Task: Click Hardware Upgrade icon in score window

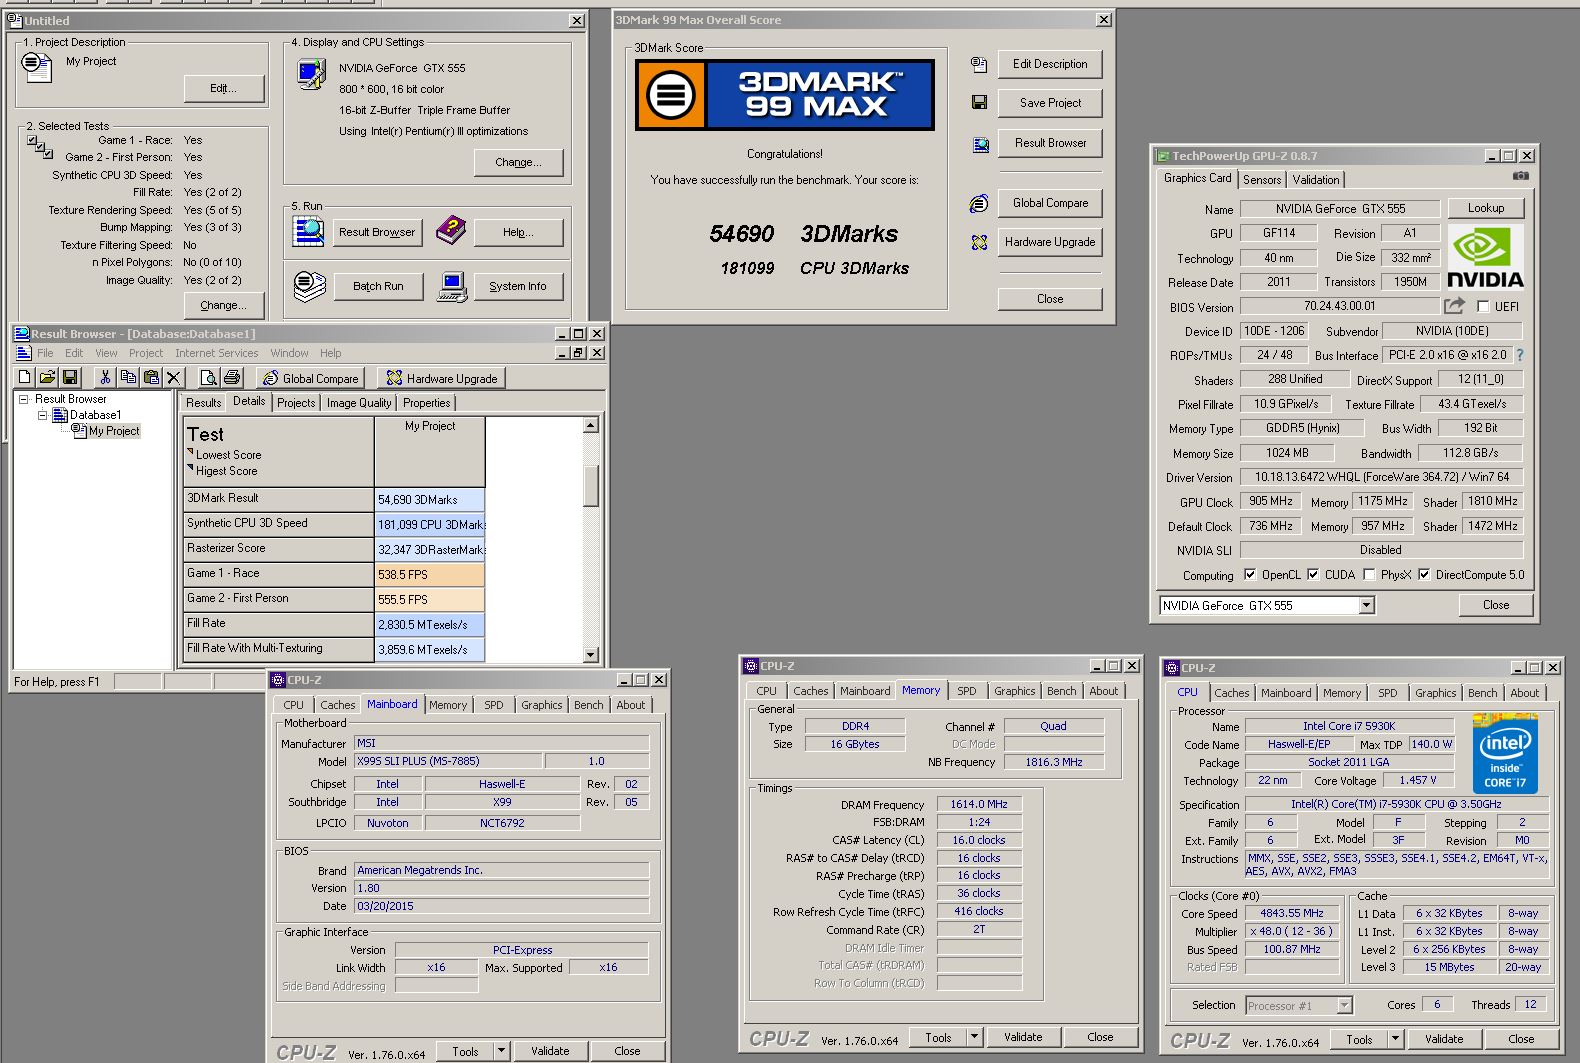Action: 979,242
